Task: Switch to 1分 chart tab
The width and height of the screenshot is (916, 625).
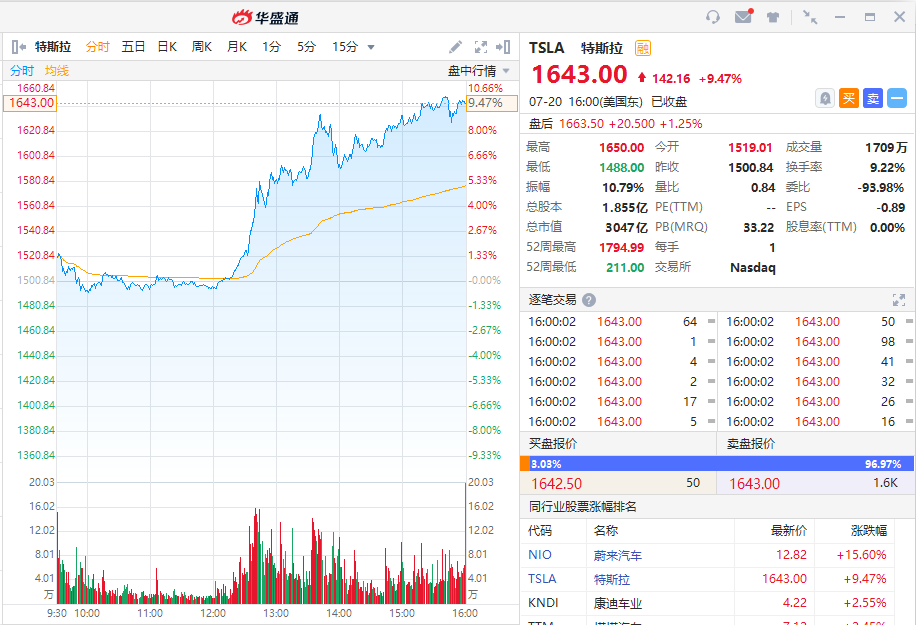Action: pyautogui.click(x=271, y=47)
